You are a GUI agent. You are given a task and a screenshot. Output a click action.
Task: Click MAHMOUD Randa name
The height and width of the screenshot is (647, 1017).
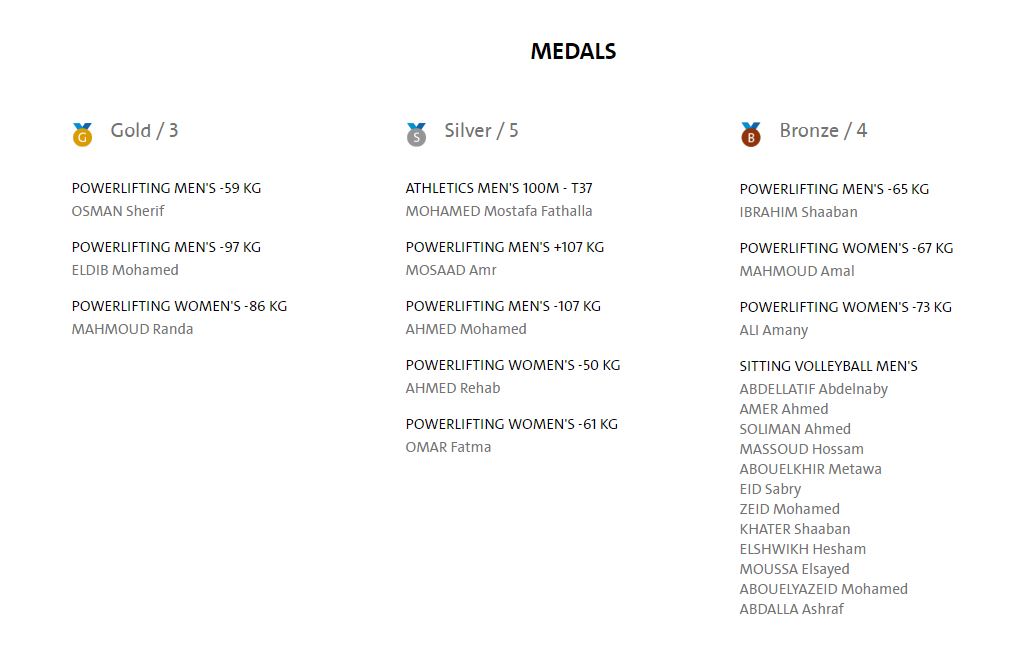click(x=132, y=329)
